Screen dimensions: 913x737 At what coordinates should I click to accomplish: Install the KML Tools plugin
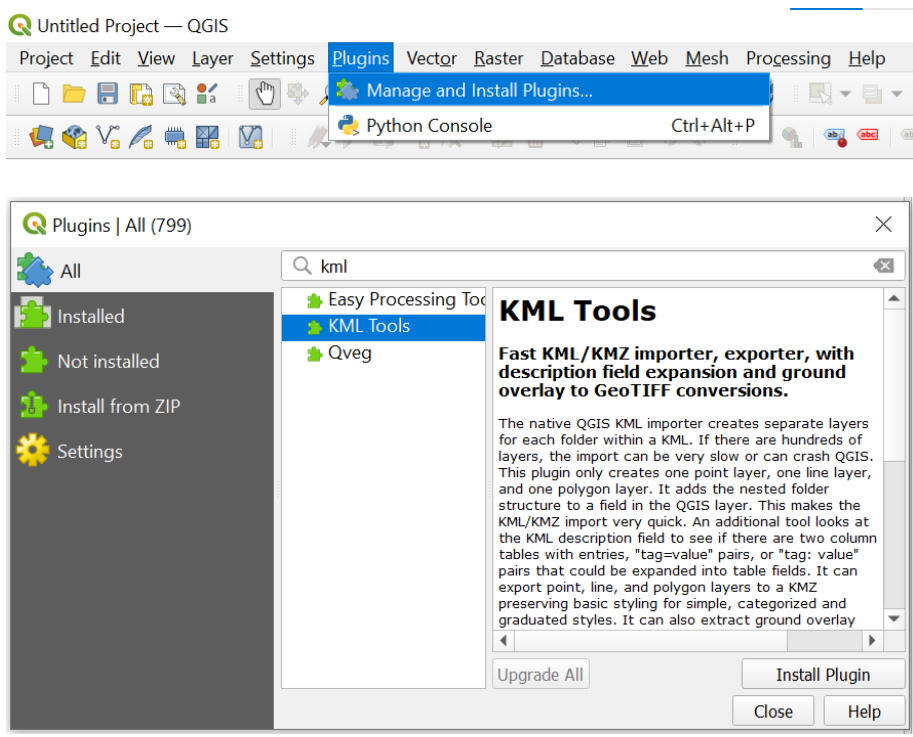(823, 674)
